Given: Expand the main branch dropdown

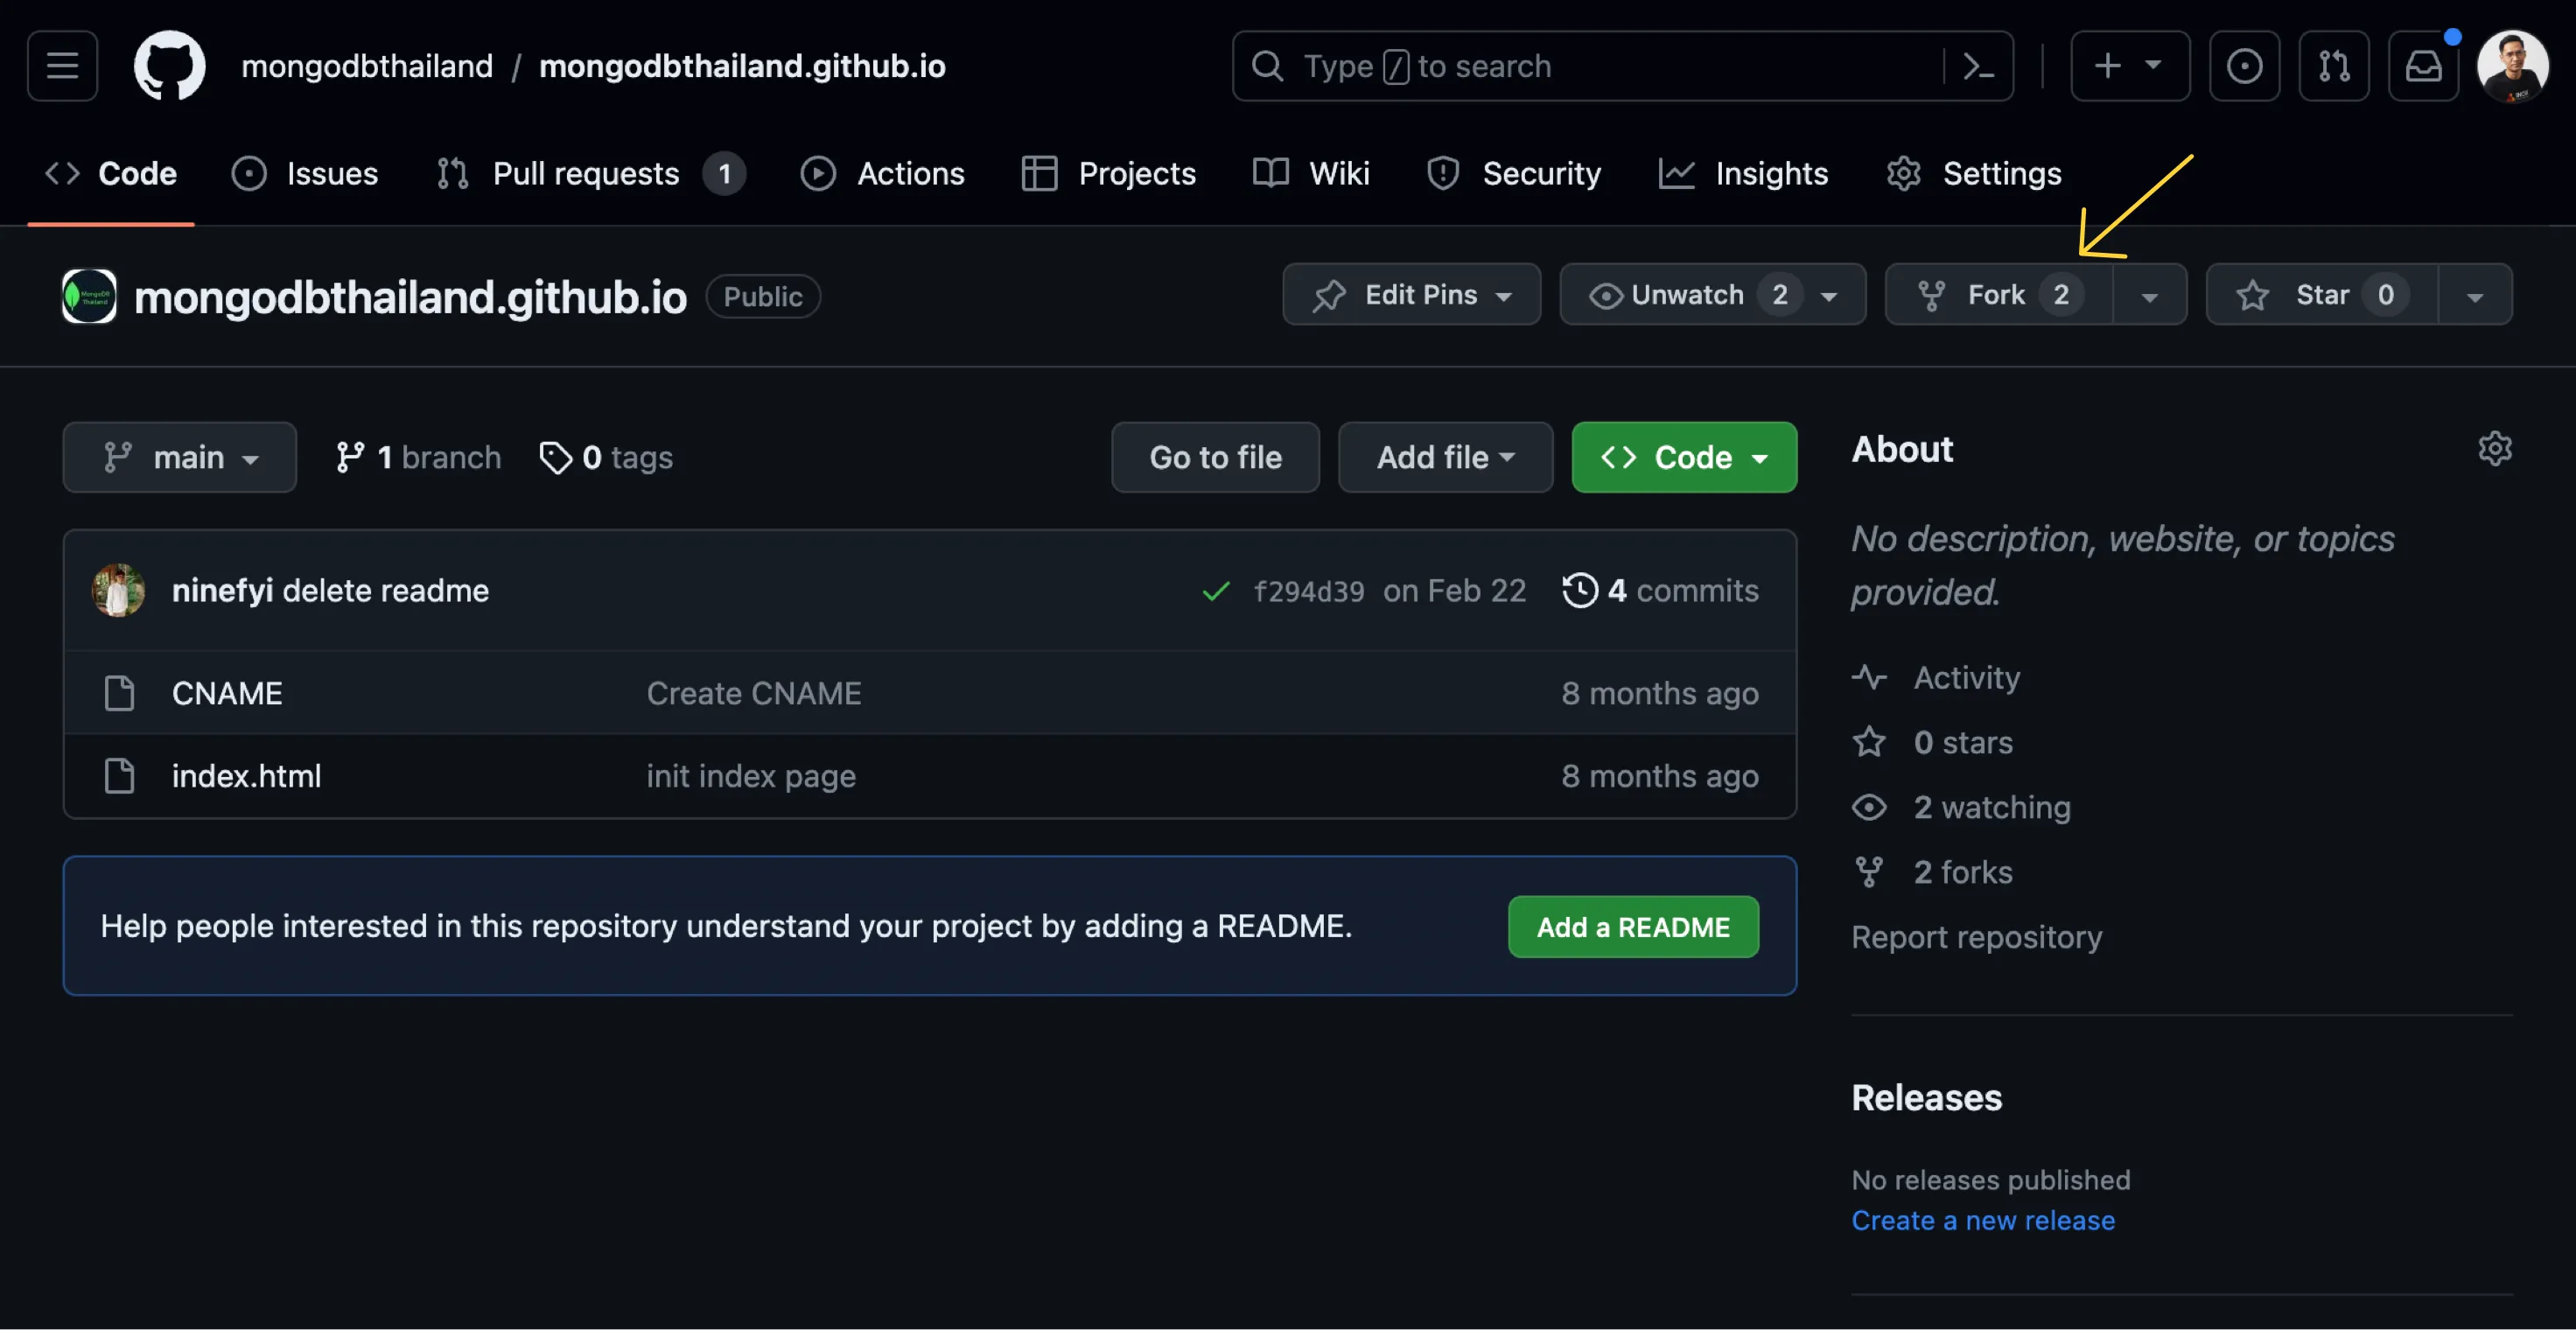Looking at the screenshot, I should [x=180, y=457].
